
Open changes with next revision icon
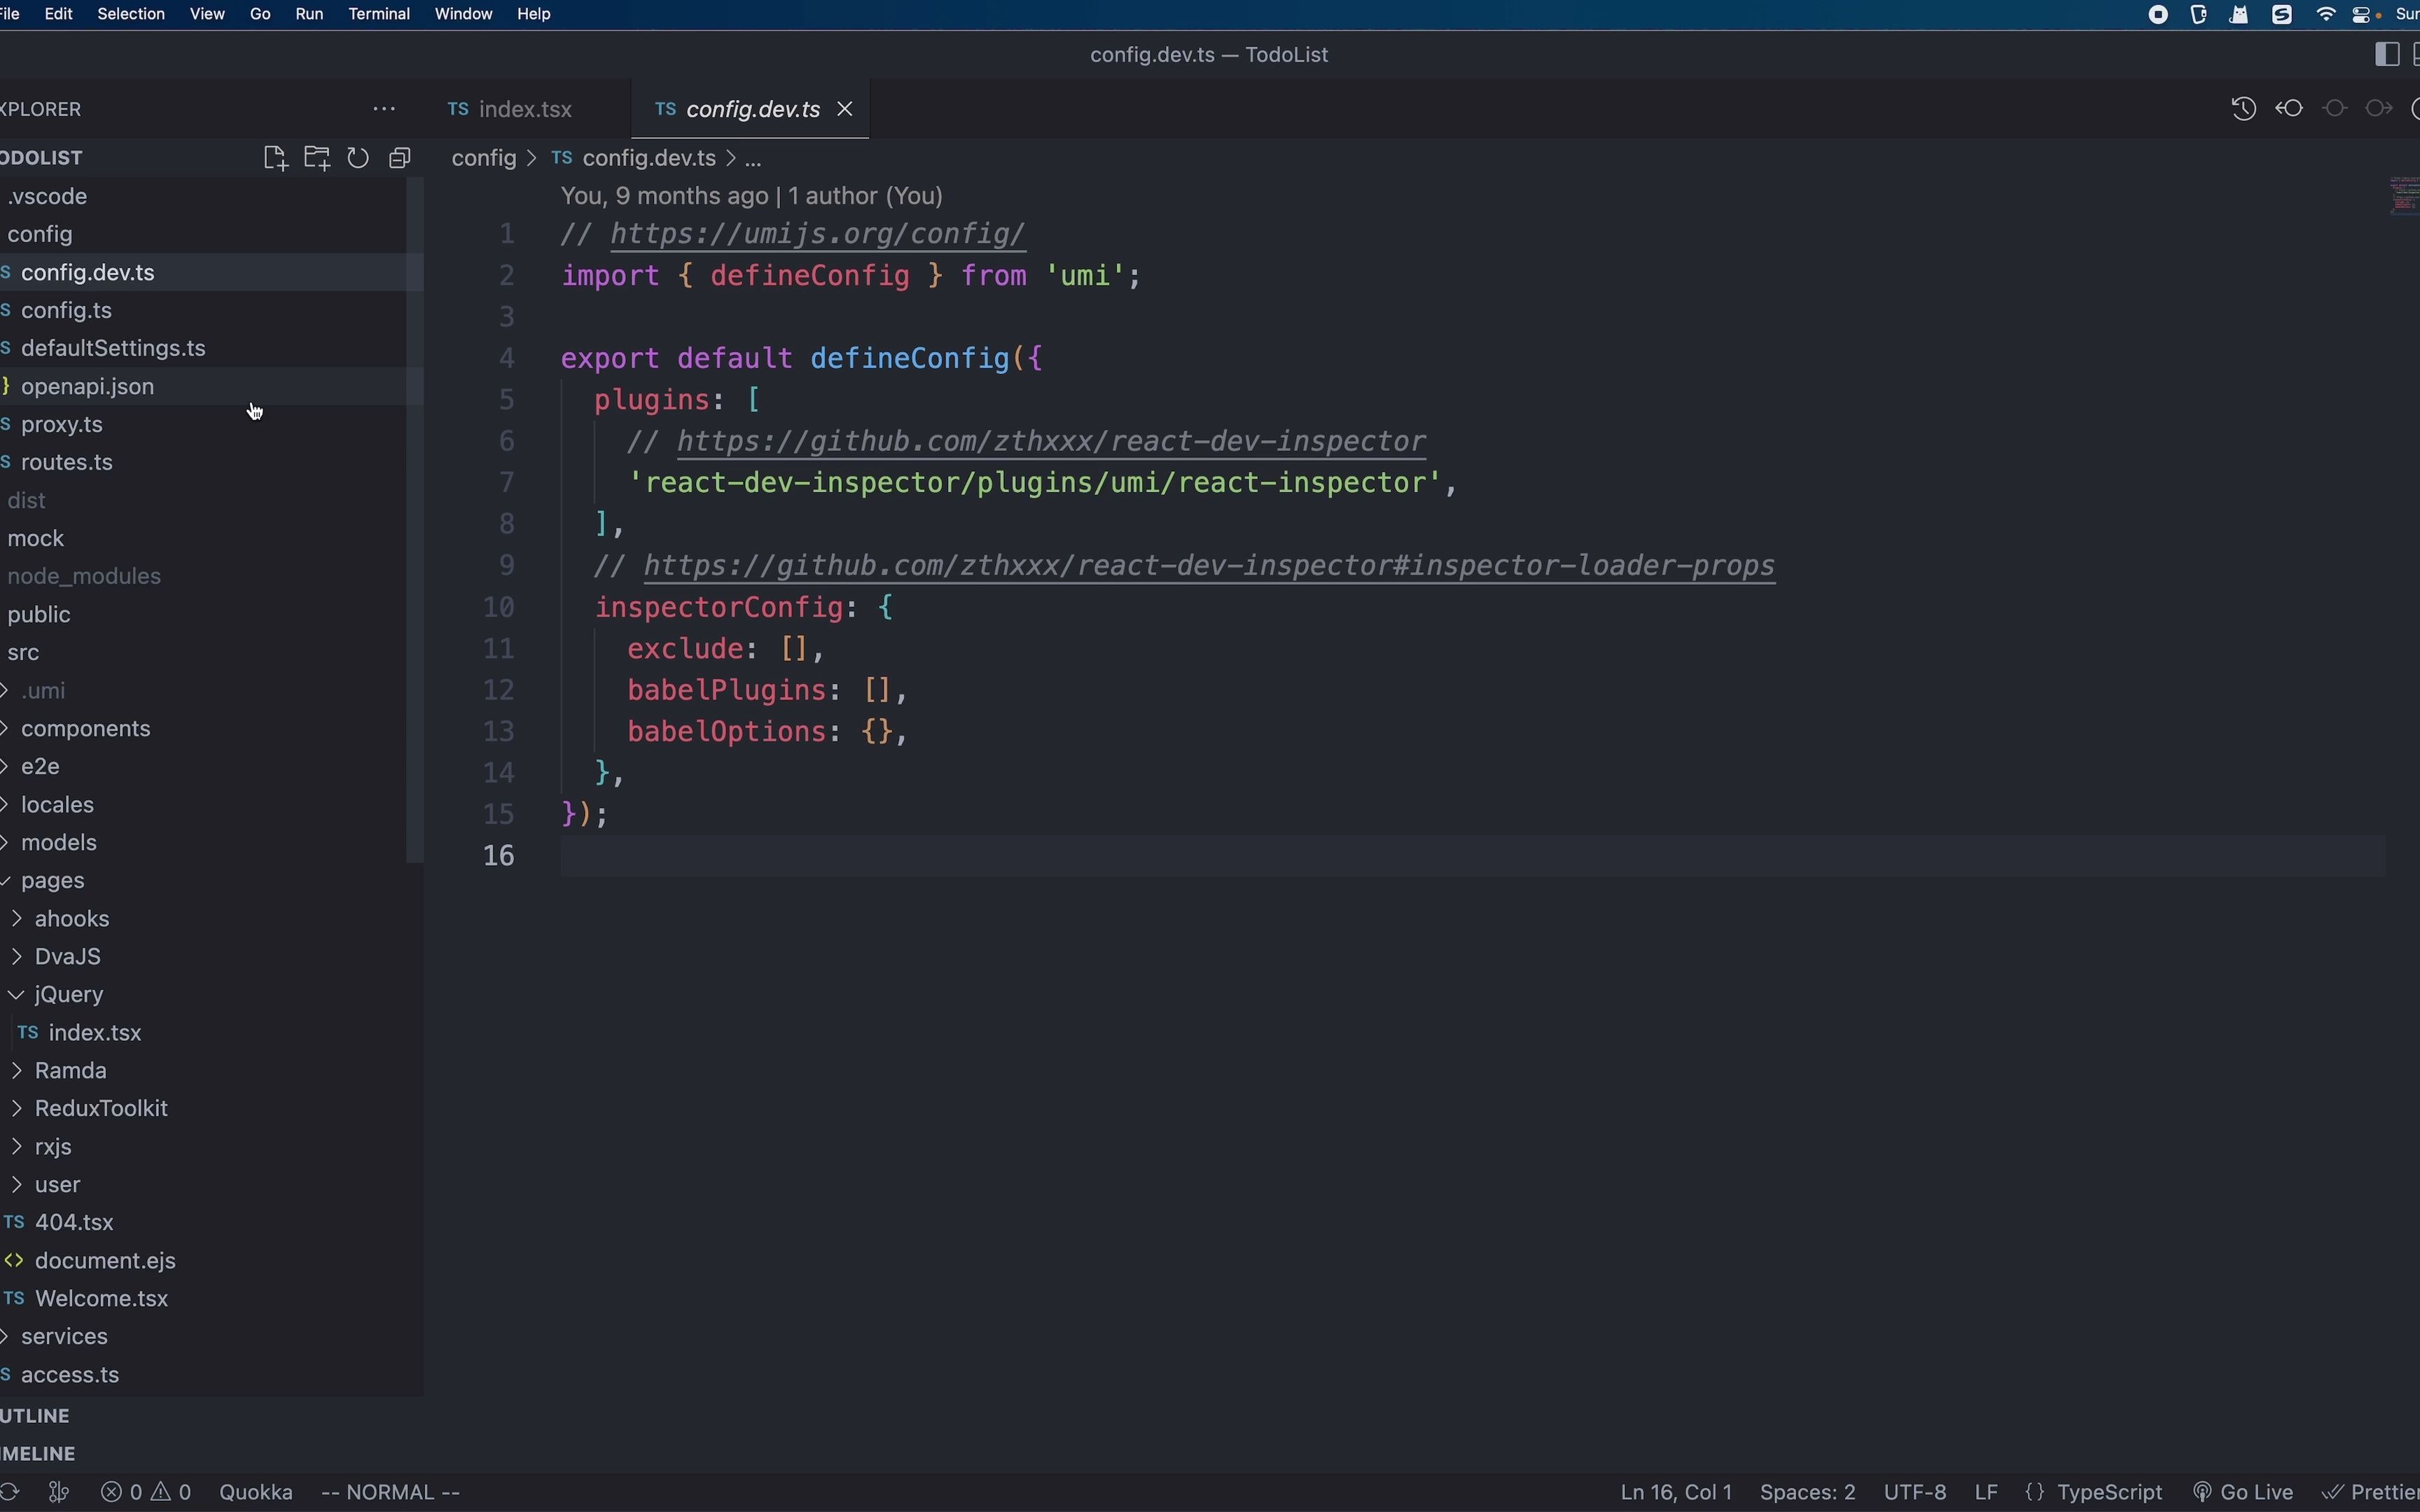(2380, 109)
